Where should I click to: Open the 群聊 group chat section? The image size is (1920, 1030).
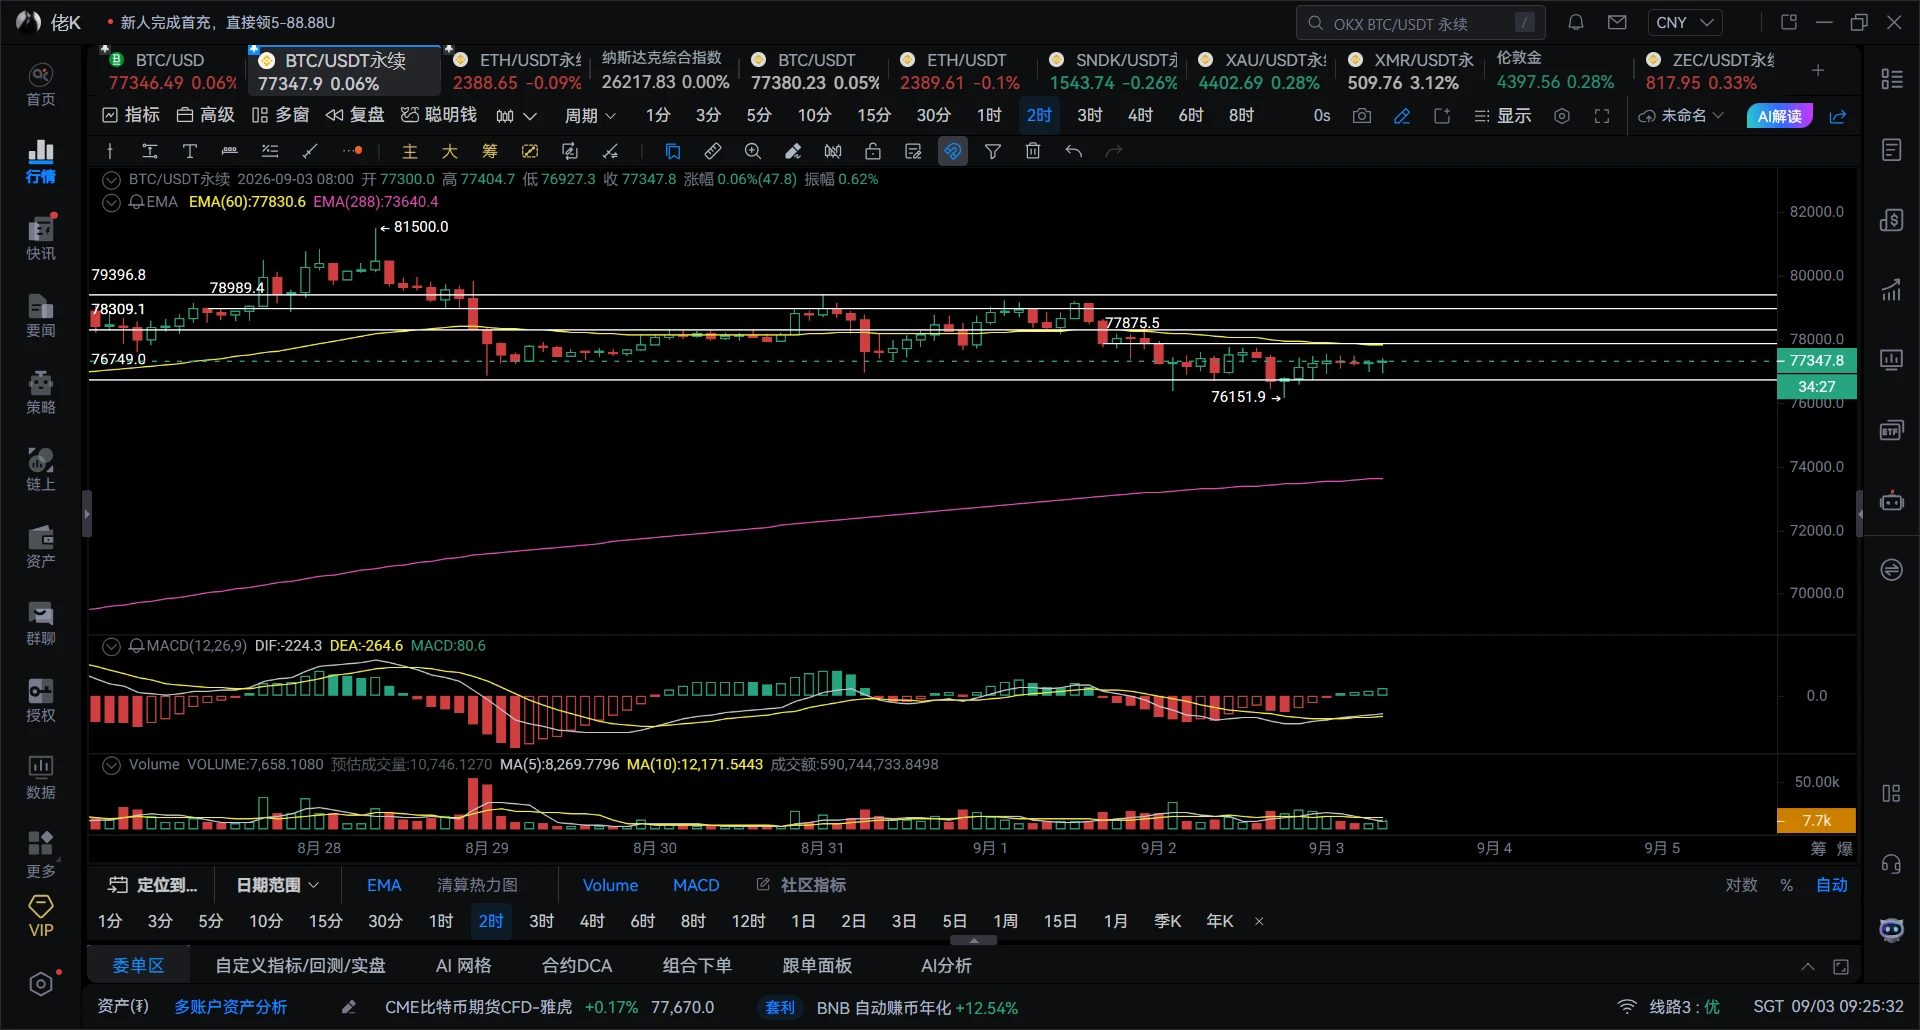click(x=41, y=623)
